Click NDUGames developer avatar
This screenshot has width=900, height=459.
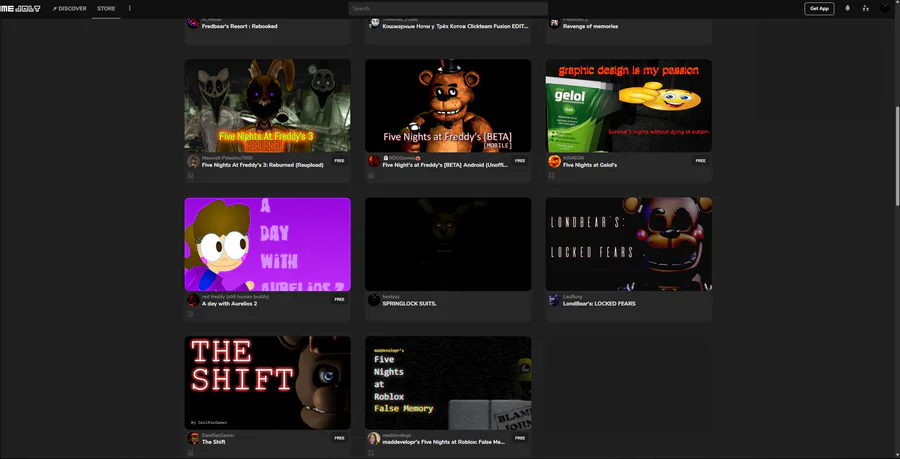[374, 161]
